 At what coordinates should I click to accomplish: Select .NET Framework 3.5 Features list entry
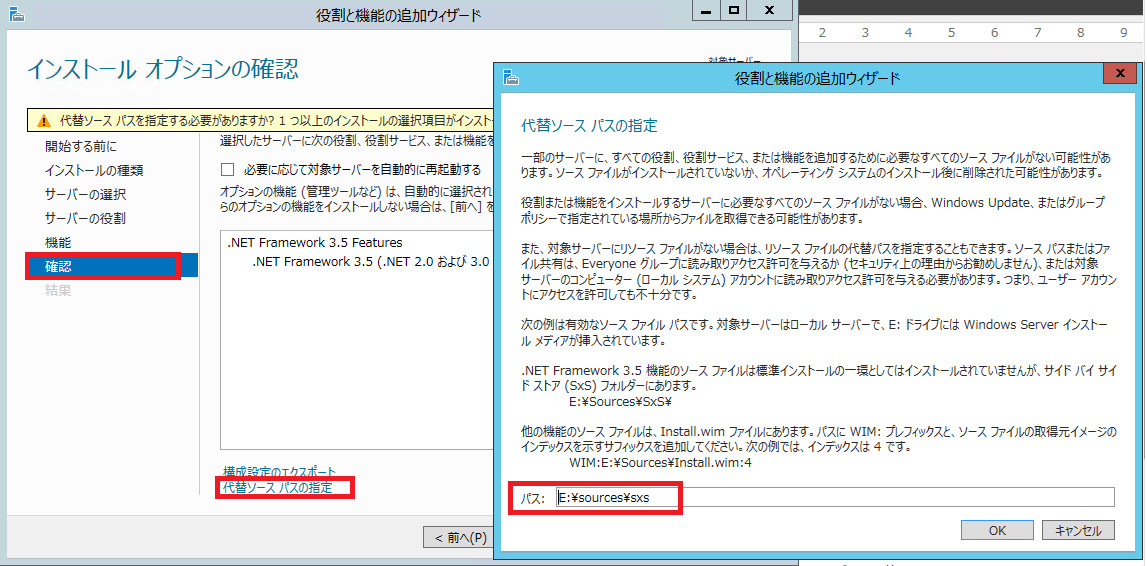(x=315, y=243)
